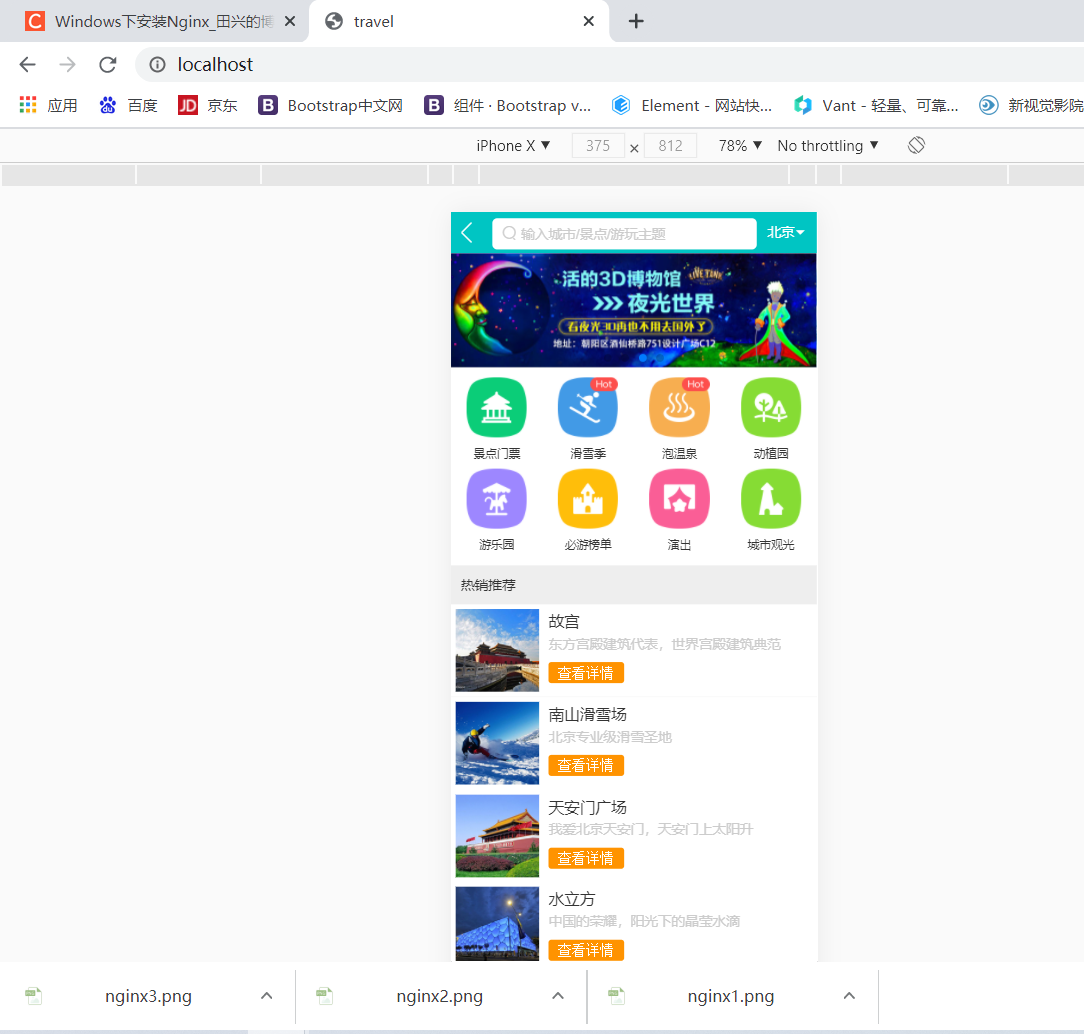Image resolution: width=1084 pixels, height=1034 pixels.
Task: Expand options for nginx1.png download
Action: [x=850, y=996]
